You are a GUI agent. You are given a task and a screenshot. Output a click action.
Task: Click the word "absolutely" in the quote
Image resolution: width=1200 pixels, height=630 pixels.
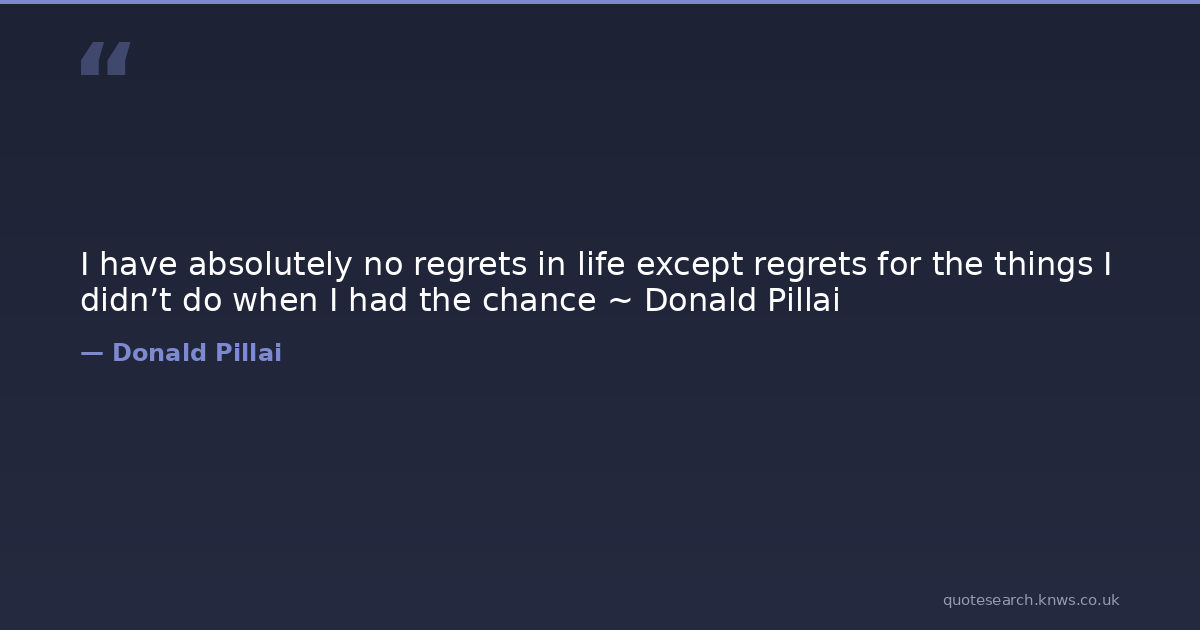(x=270, y=265)
